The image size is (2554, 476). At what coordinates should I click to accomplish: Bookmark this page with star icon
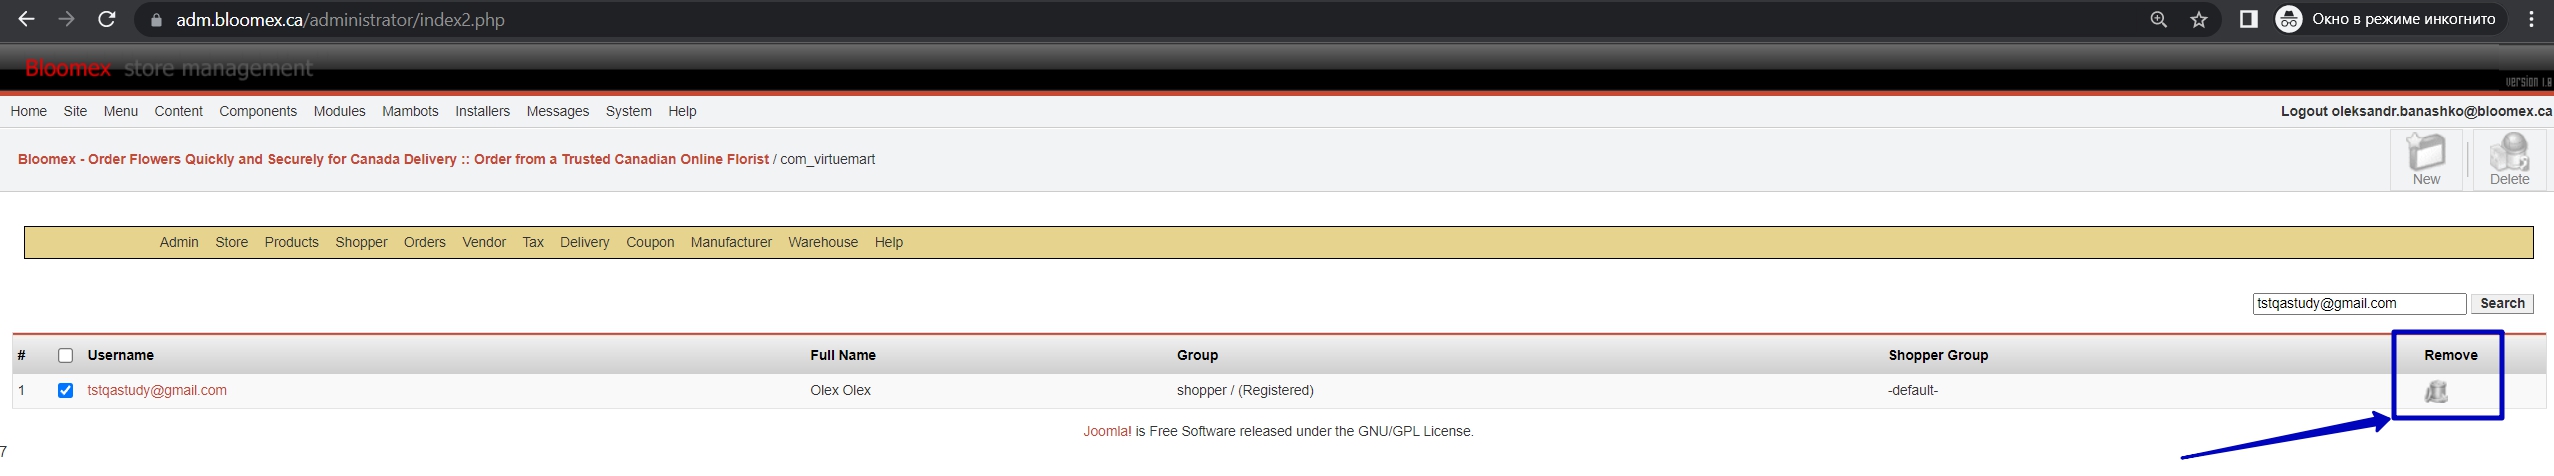pyautogui.click(x=2199, y=19)
